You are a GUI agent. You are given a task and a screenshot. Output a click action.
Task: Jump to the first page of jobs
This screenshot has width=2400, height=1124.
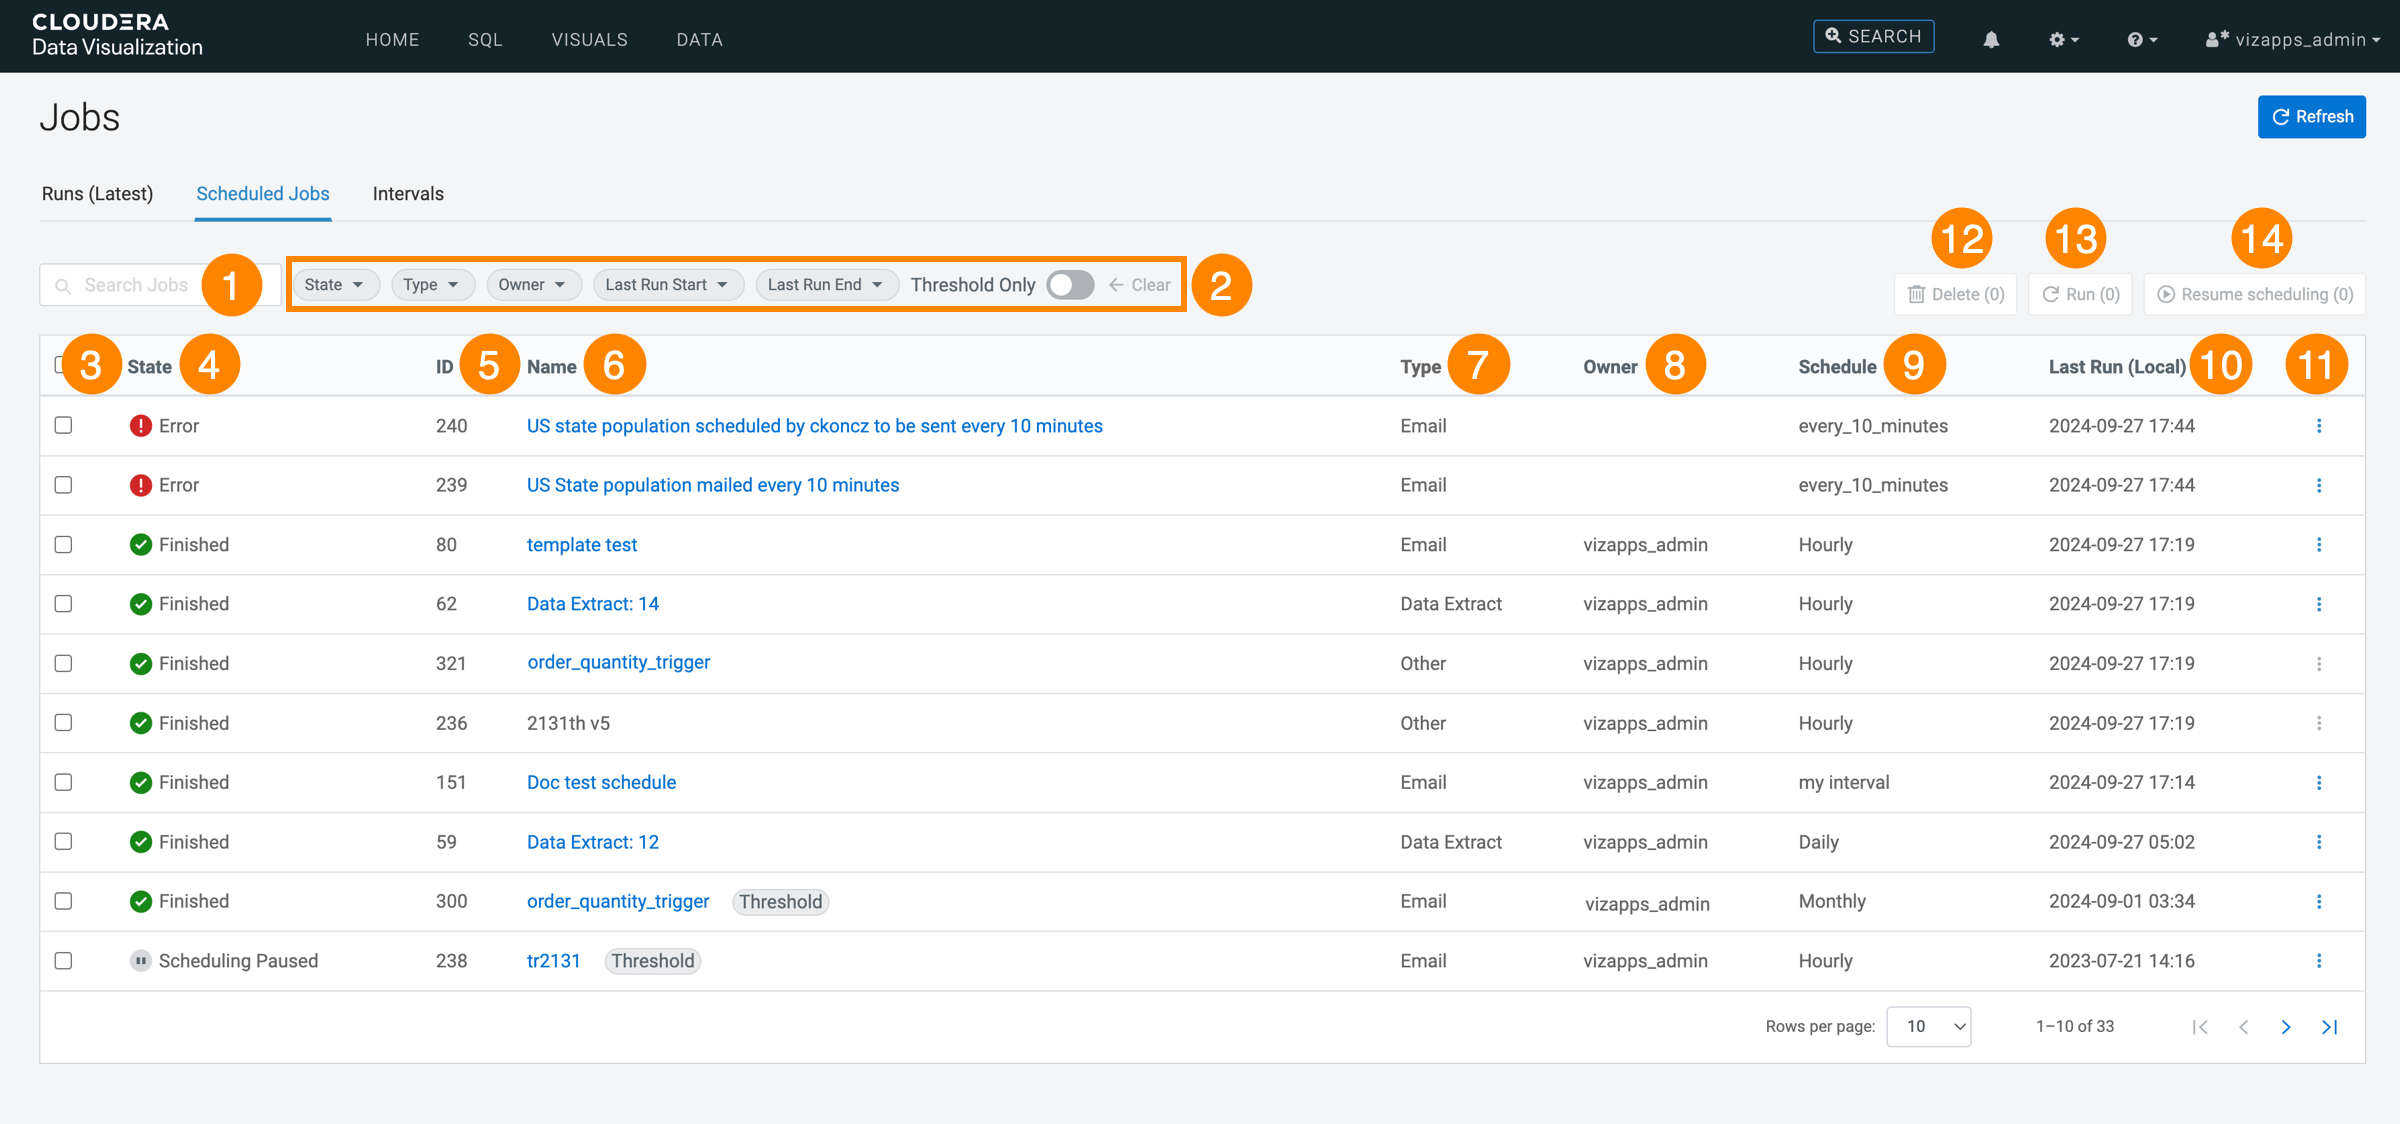click(x=2200, y=1027)
